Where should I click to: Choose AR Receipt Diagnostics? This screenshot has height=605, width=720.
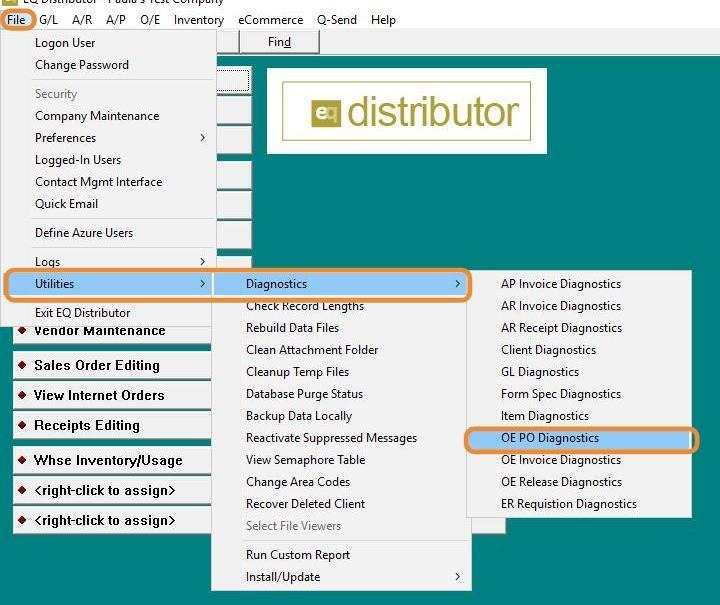[x=579, y=328]
